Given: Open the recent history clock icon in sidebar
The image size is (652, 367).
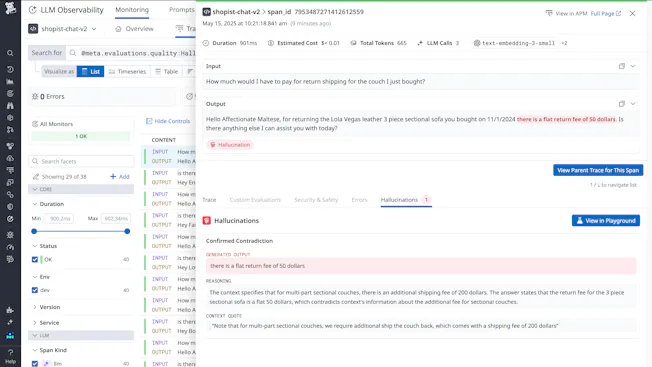Looking at the screenshot, I should point(10,69).
